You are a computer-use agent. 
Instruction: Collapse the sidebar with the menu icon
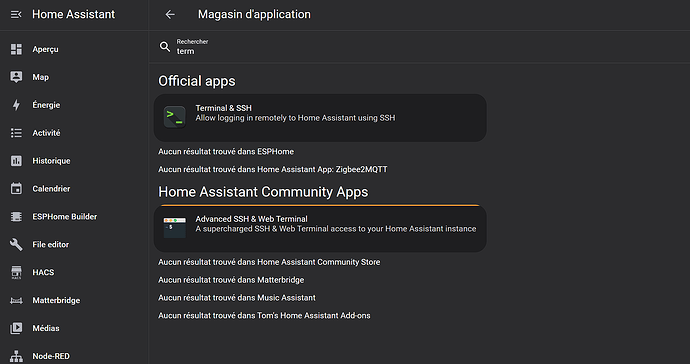click(x=16, y=15)
